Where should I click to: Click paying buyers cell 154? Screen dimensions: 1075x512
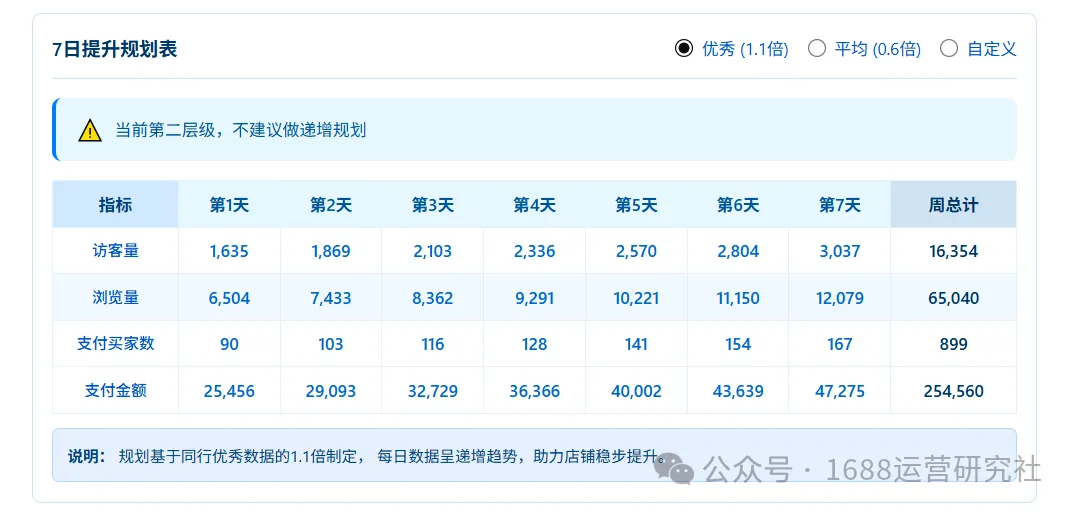[x=738, y=344]
